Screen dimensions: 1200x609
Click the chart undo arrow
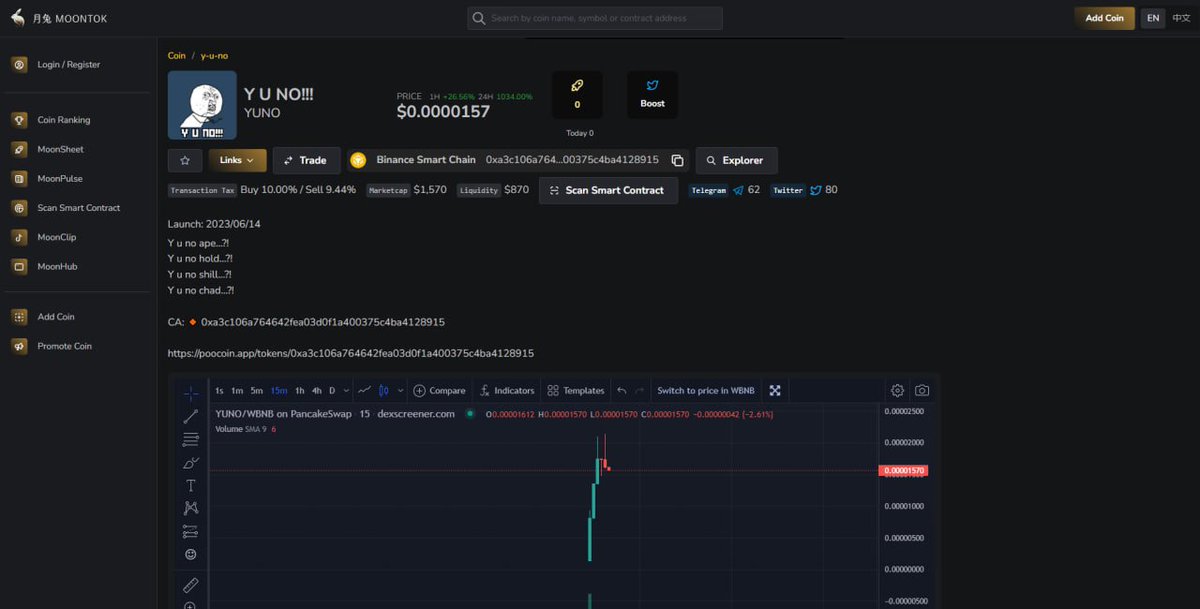click(621, 391)
